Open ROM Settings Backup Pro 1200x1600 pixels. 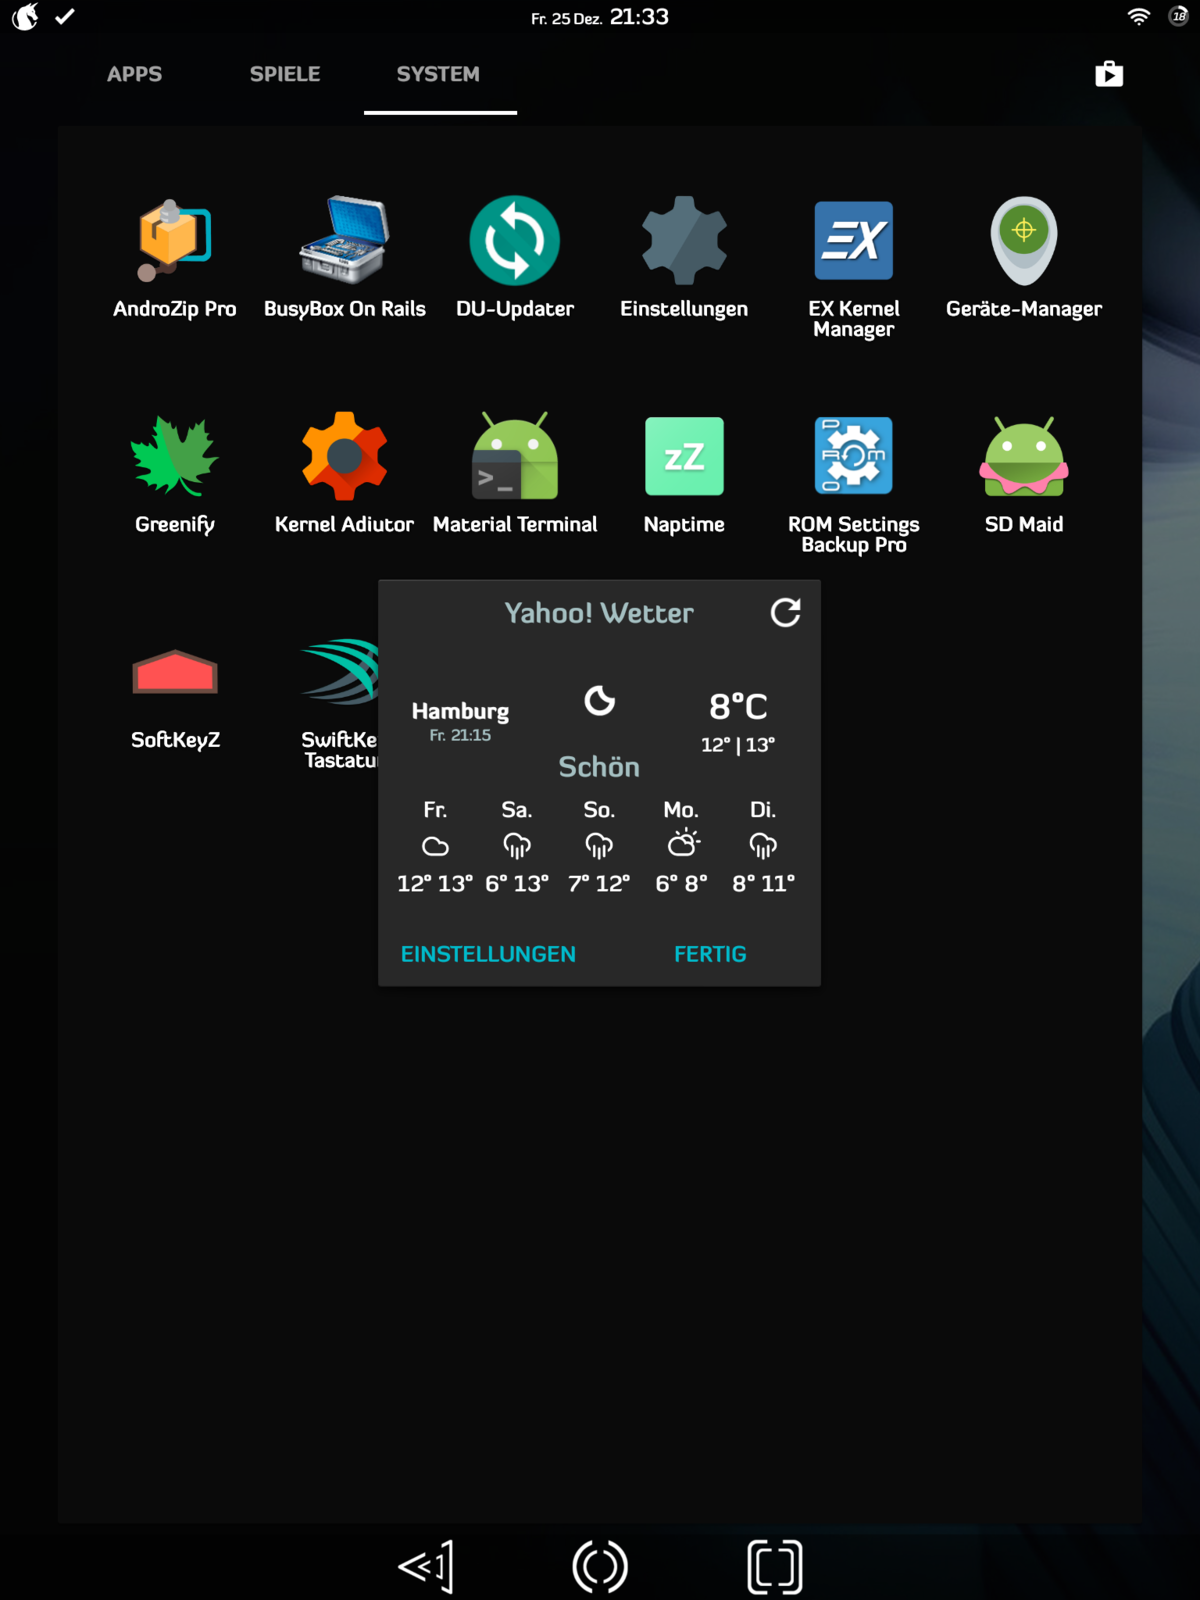[x=853, y=457]
